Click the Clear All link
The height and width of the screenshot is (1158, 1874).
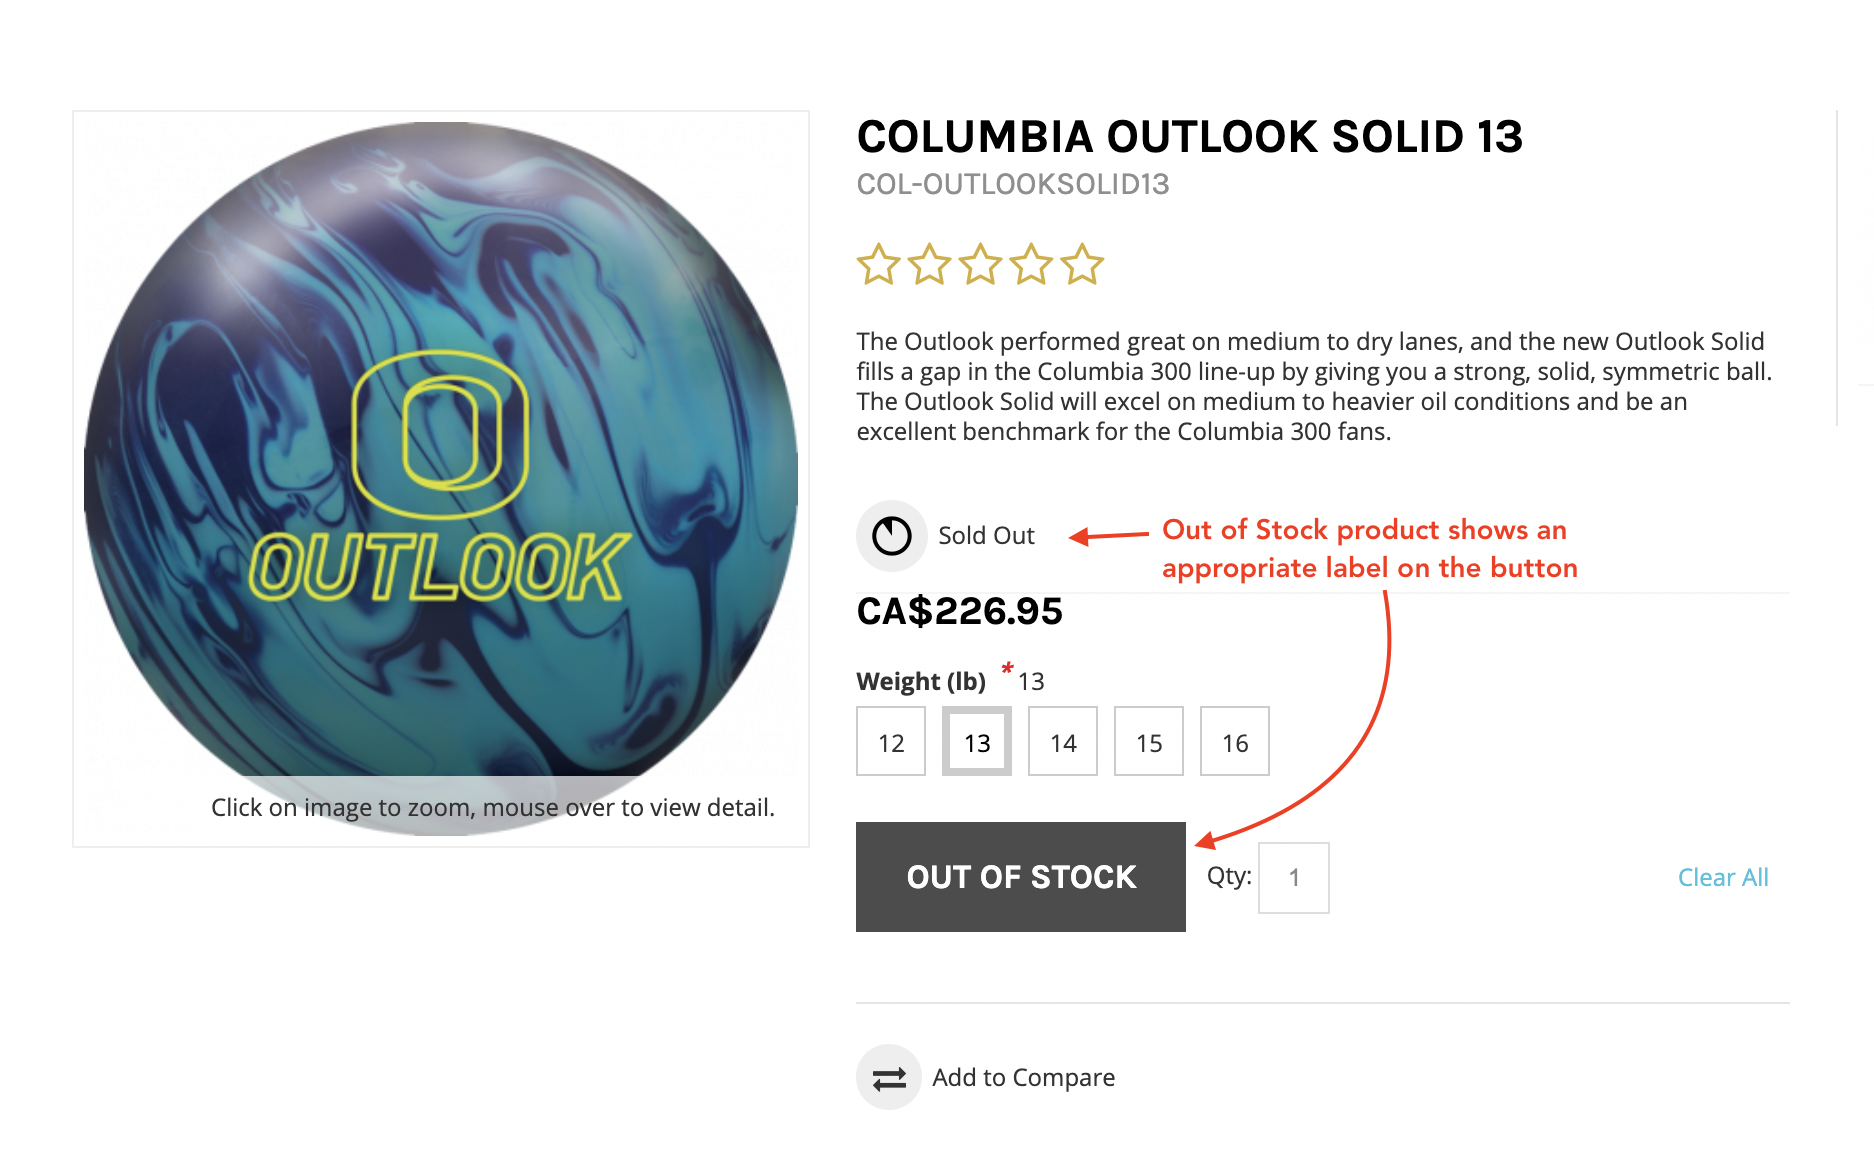[x=1722, y=877]
